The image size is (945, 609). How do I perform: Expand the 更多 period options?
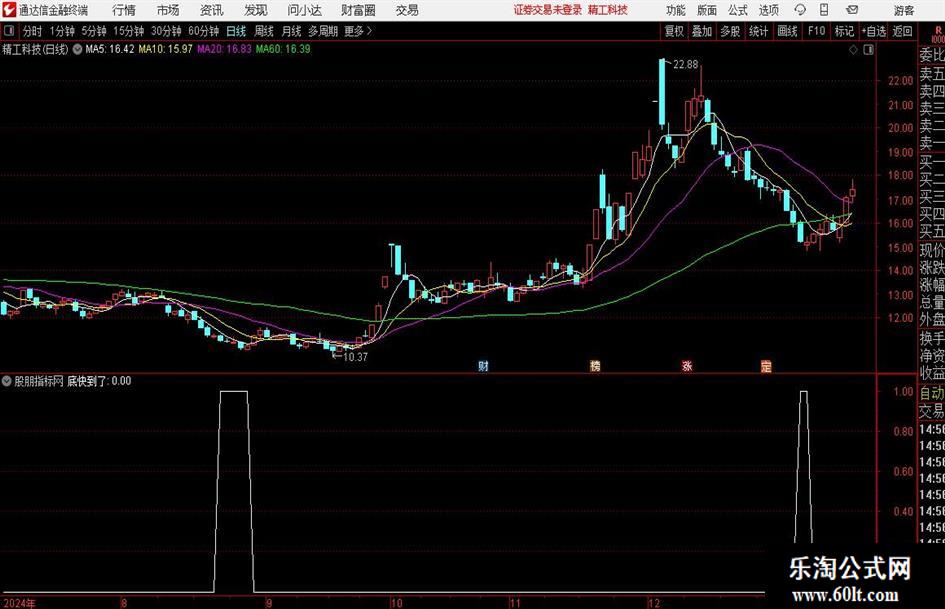coord(358,31)
